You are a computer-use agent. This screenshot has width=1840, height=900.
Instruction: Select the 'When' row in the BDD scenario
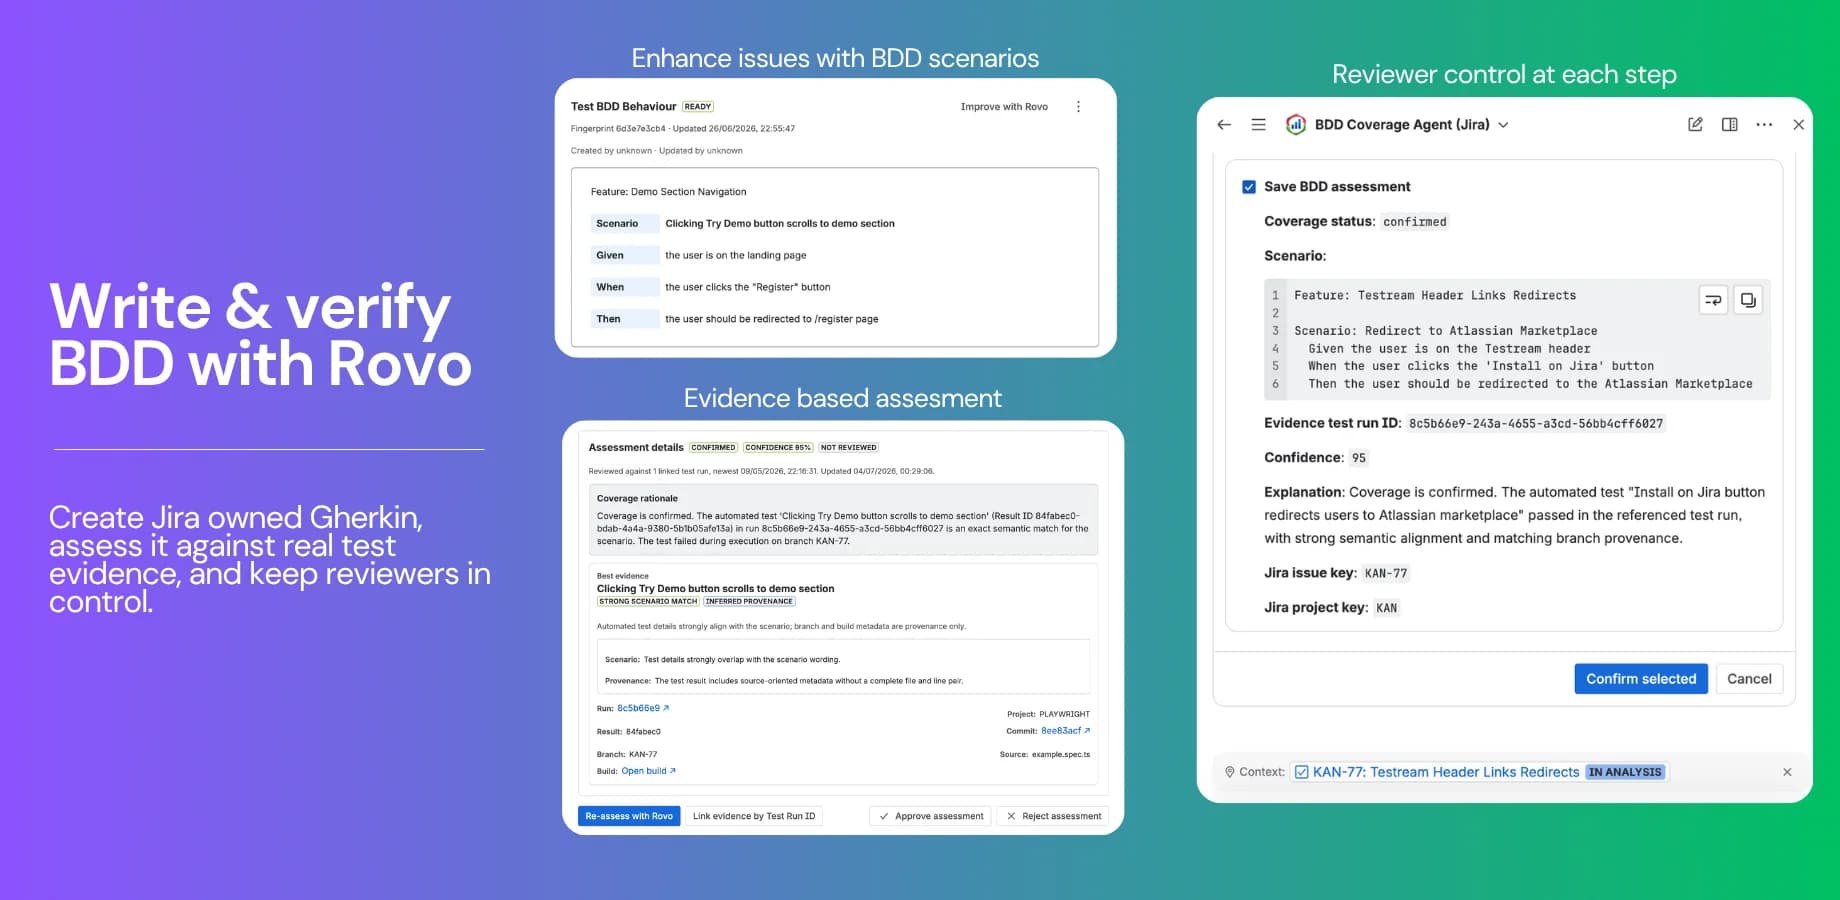point(835,287)
